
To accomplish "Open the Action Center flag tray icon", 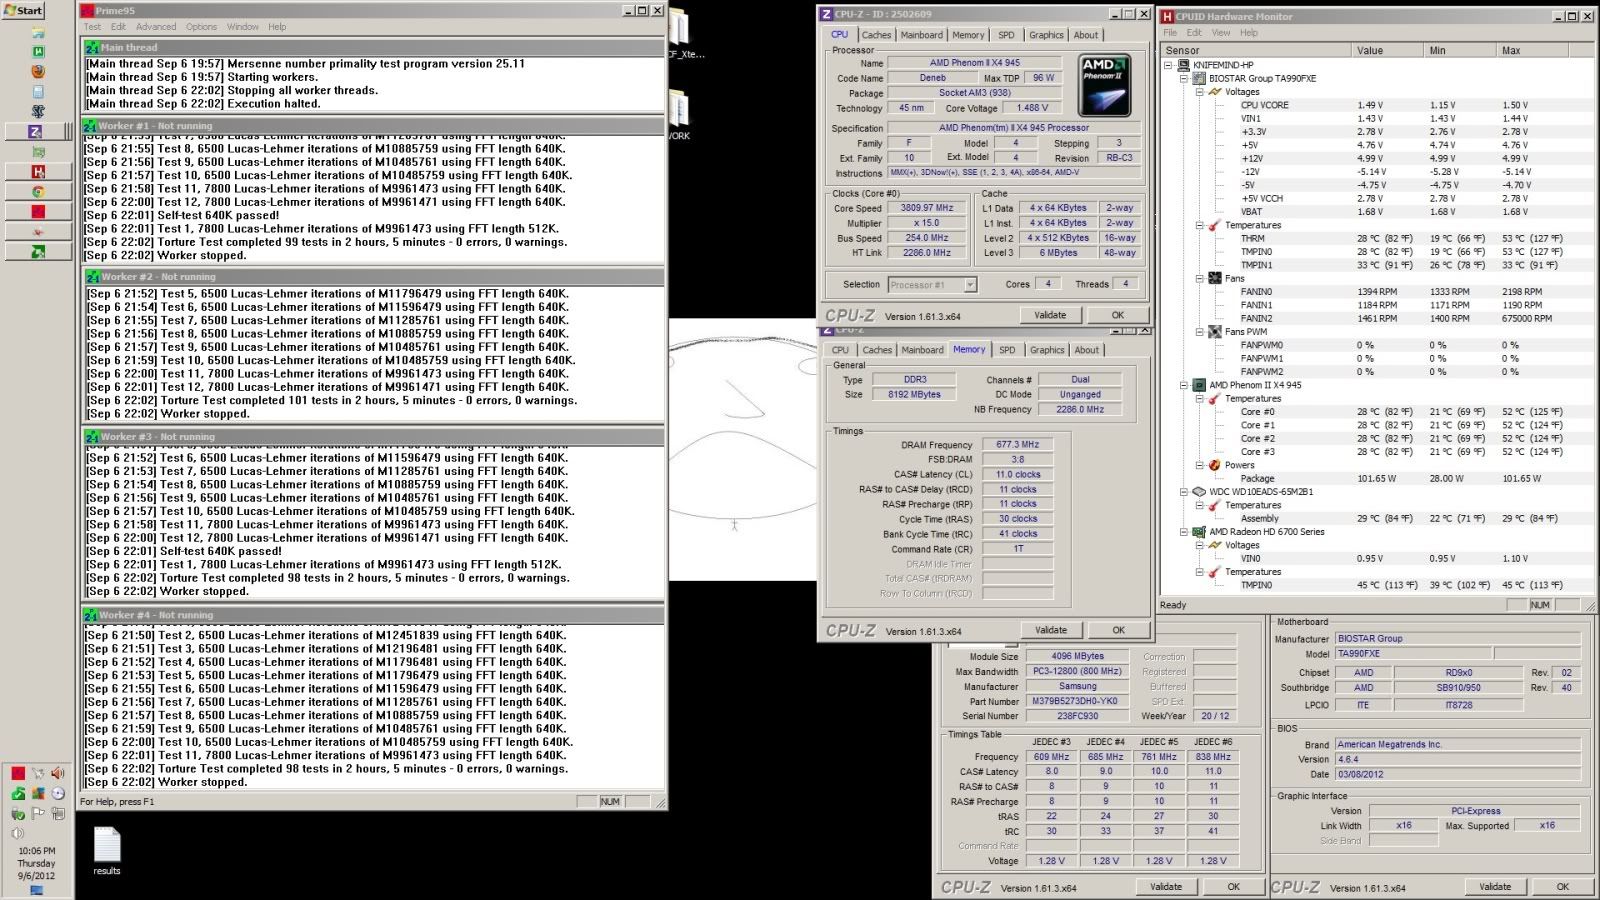I will pyautogui.click(x=38, y=813).
